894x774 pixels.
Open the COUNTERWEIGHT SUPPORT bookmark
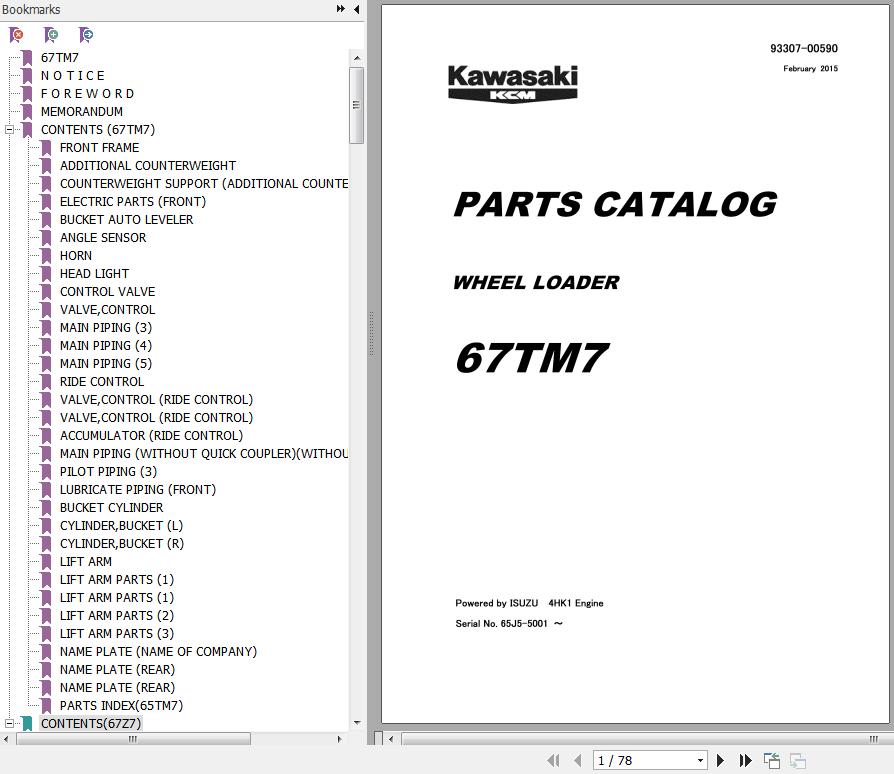click(204, 184)
